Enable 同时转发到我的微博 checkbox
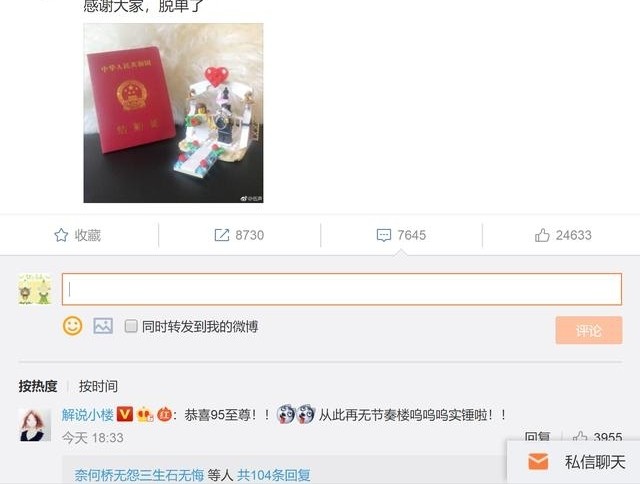This screenshot has width=640, height=484. tap(131, 326)
